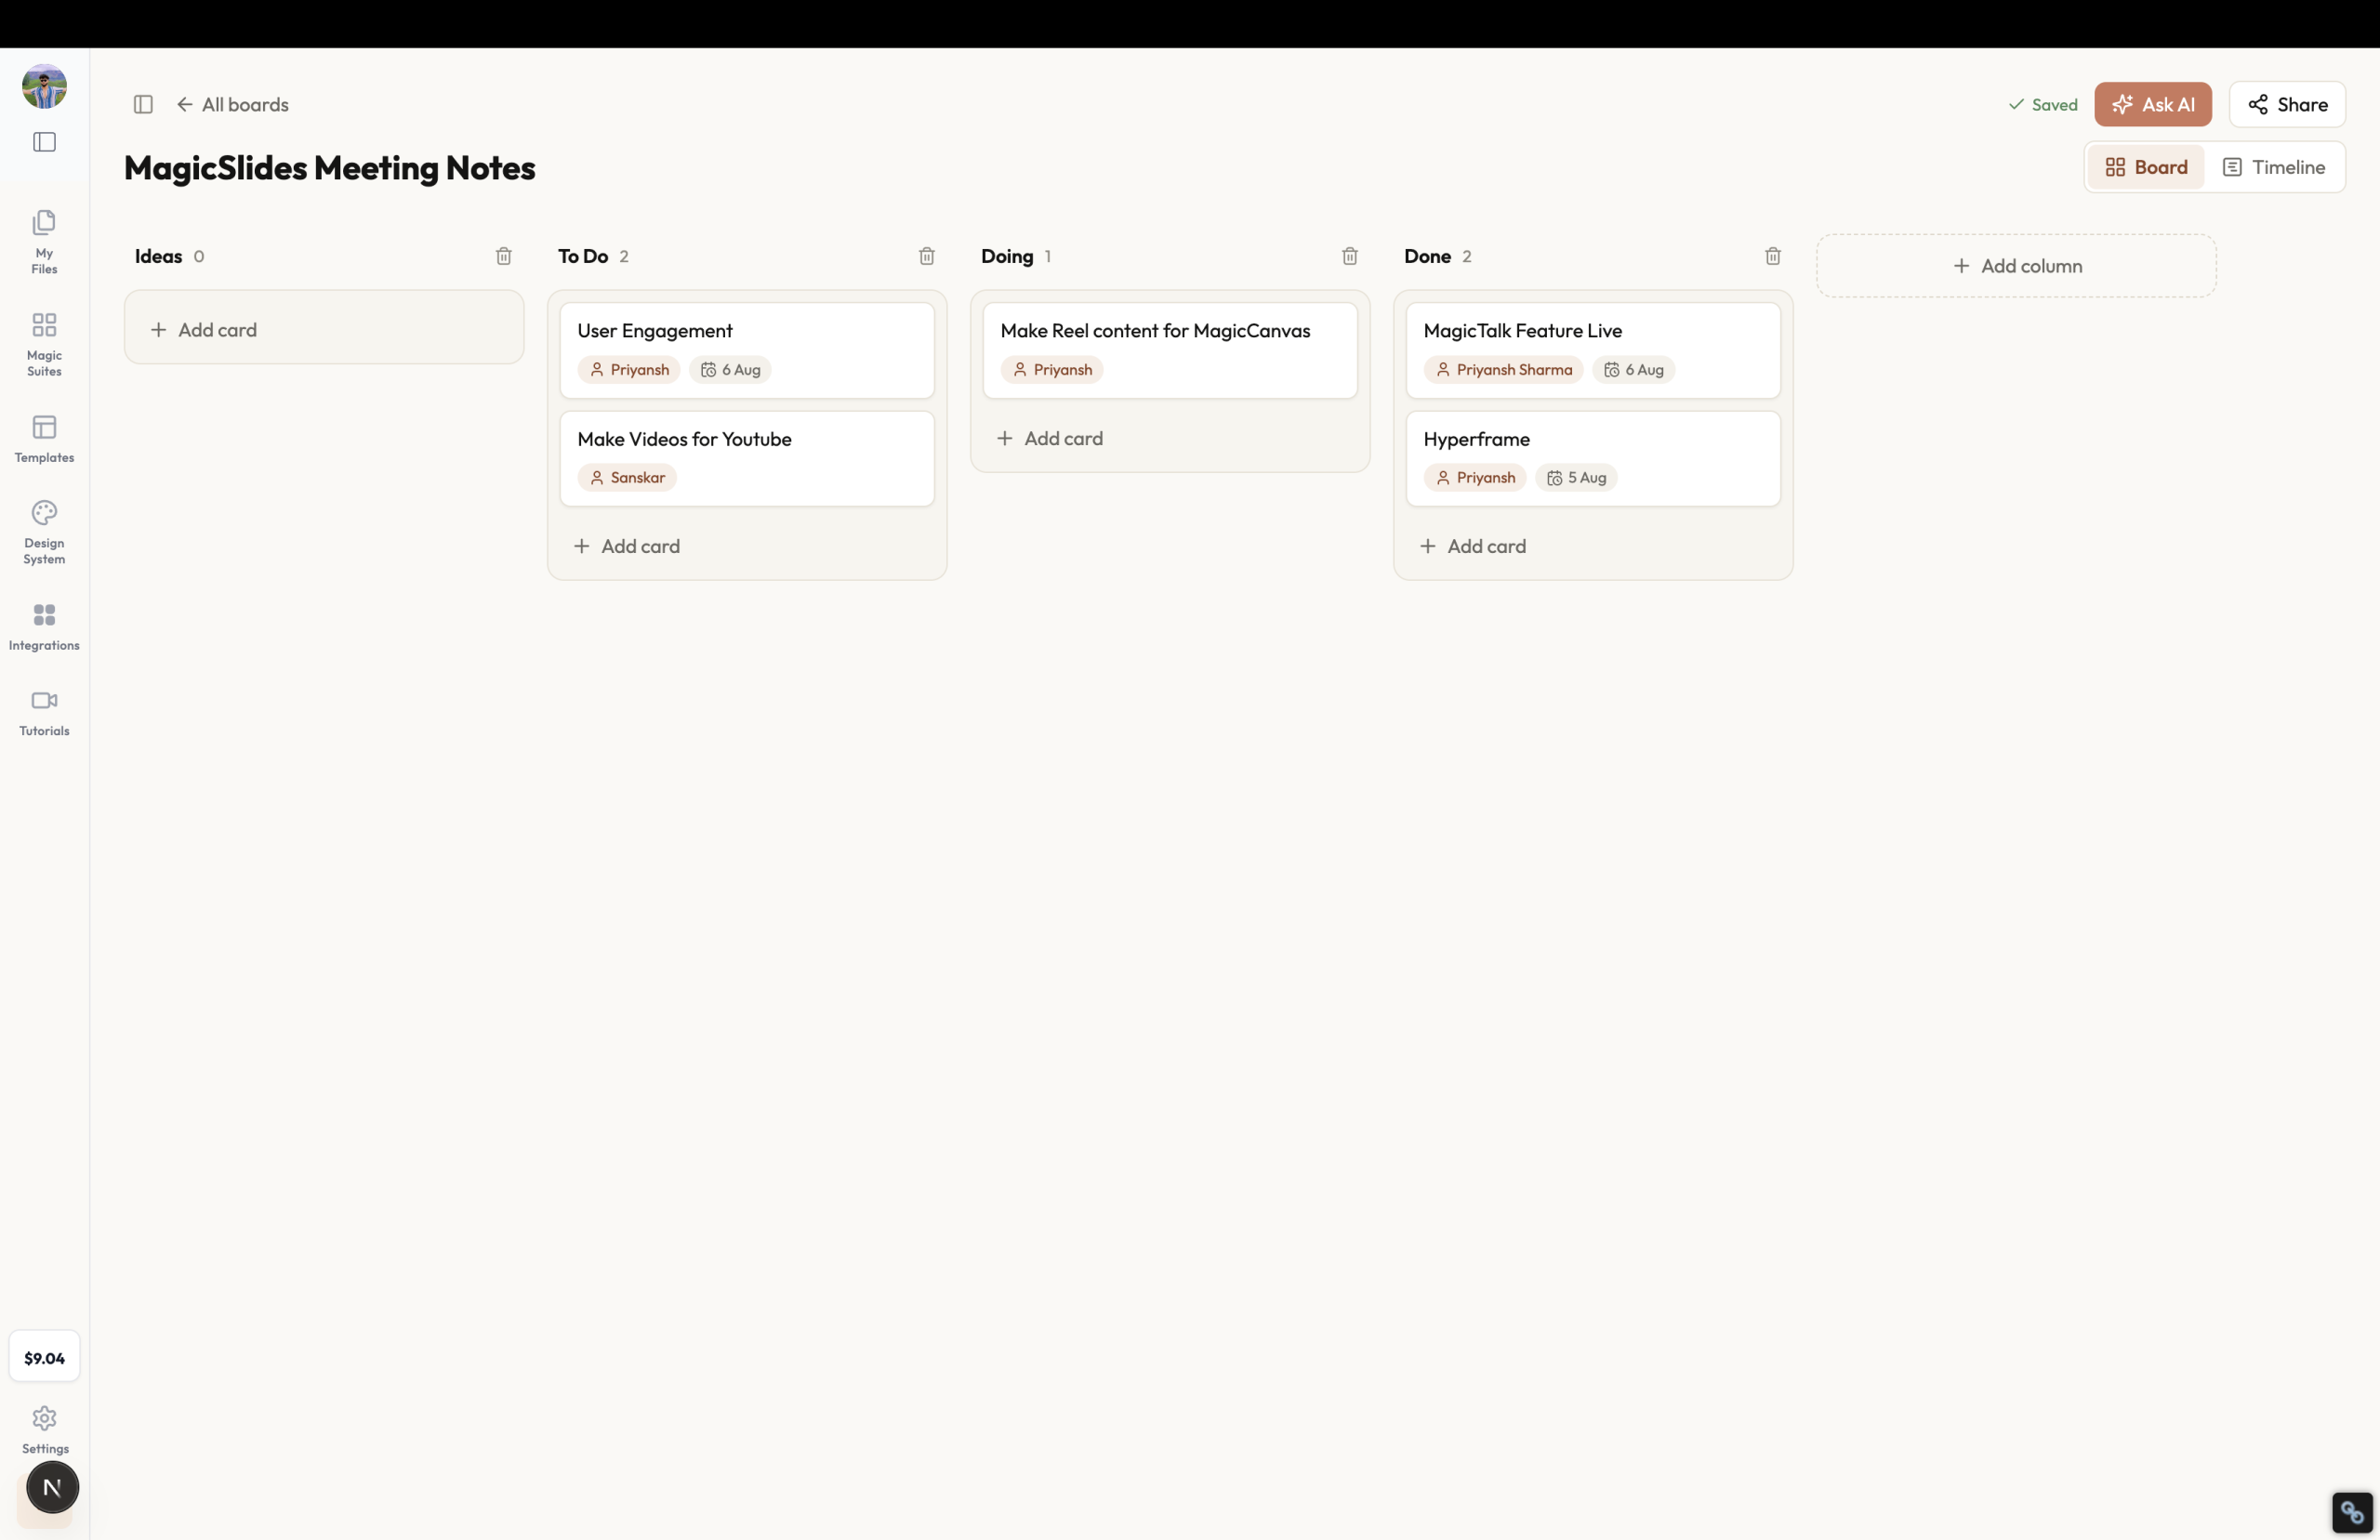Click the N avatar badge at bottom left
Viewport: 2380px width, 1540px height.
click(x=52, y=1487)
